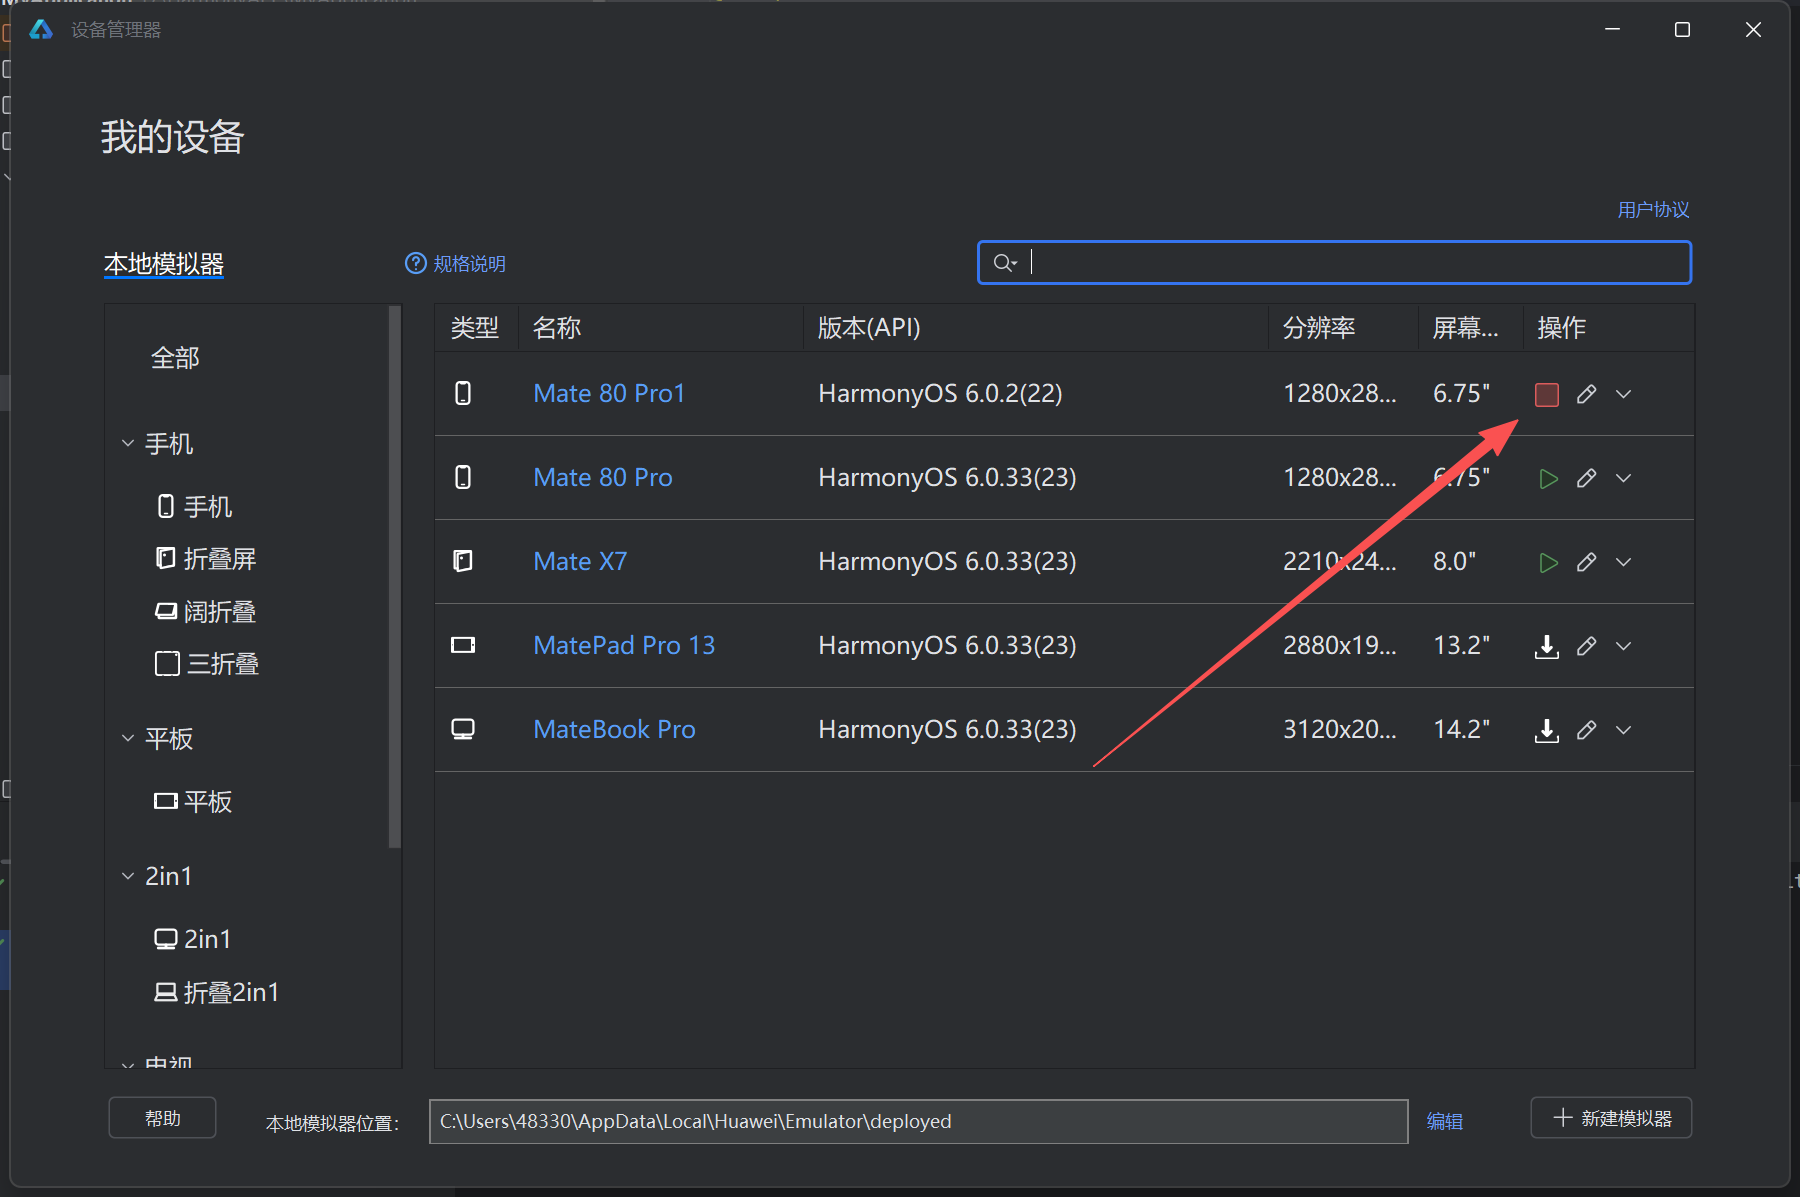The height and width of the screenshot is (1197, 1800).
Task: Focus the device search field
Action: tap(1335, 263)
